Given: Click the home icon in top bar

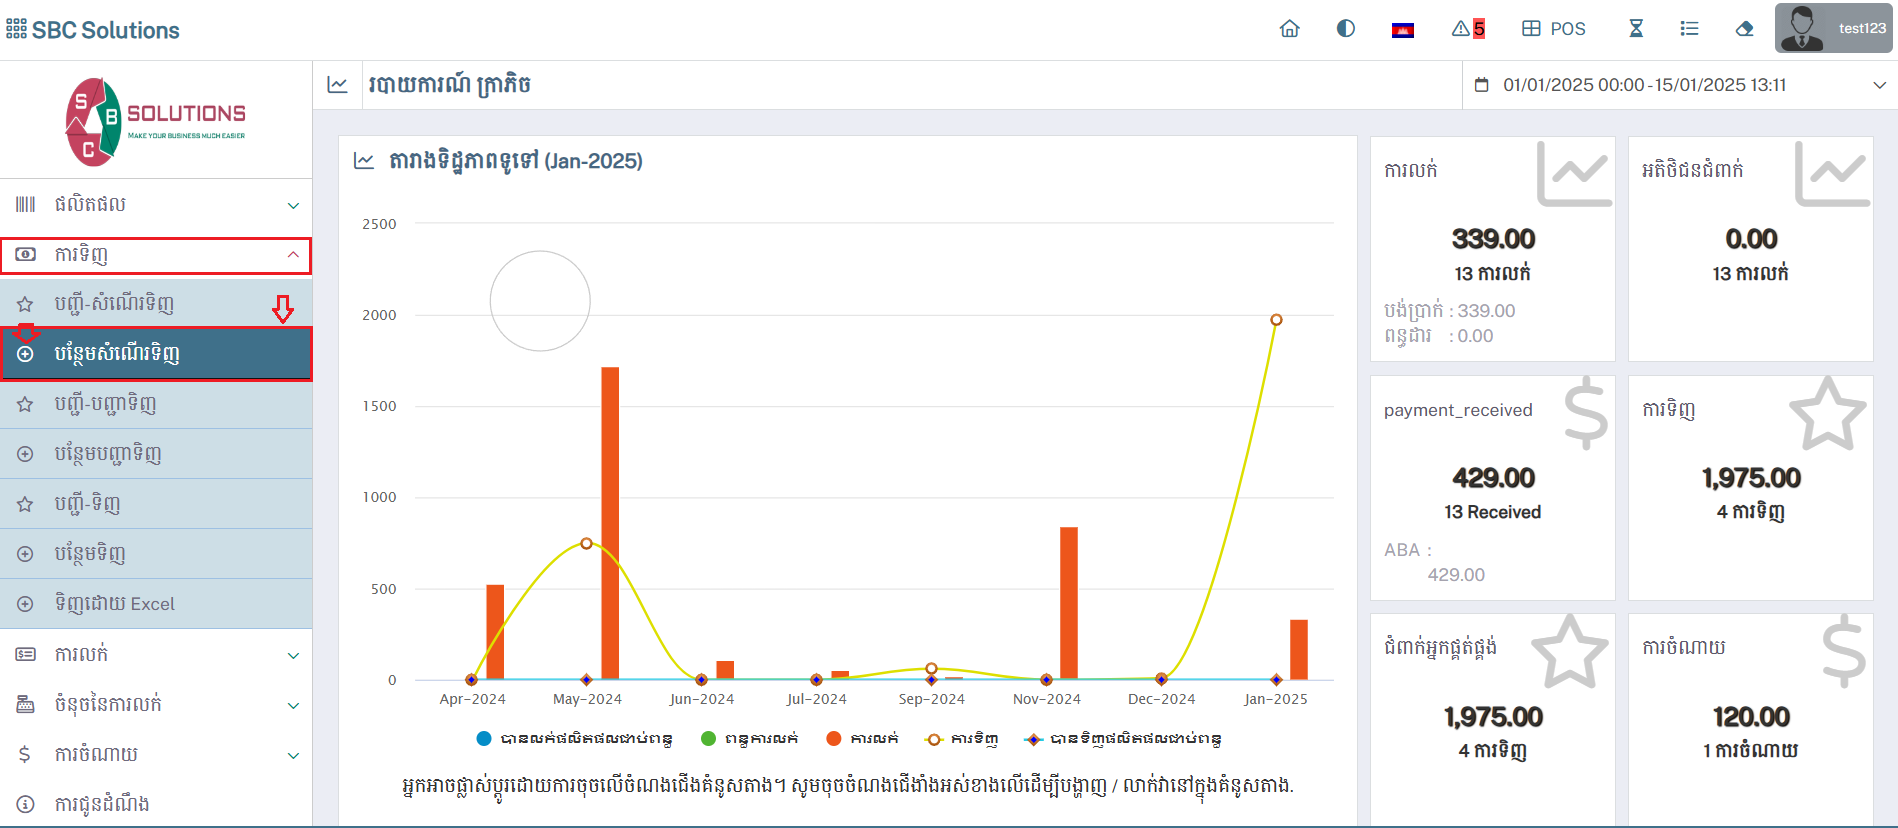Looking at the screenshot, I should coord(1289,29).
